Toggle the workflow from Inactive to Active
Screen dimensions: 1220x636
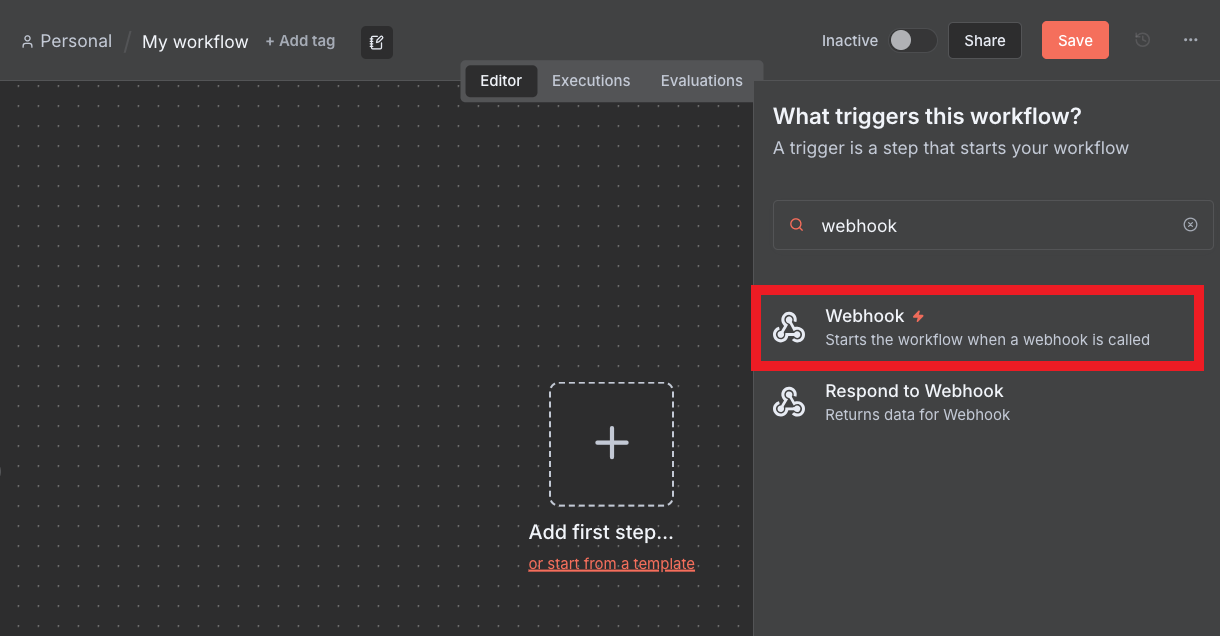pos(912,40)
